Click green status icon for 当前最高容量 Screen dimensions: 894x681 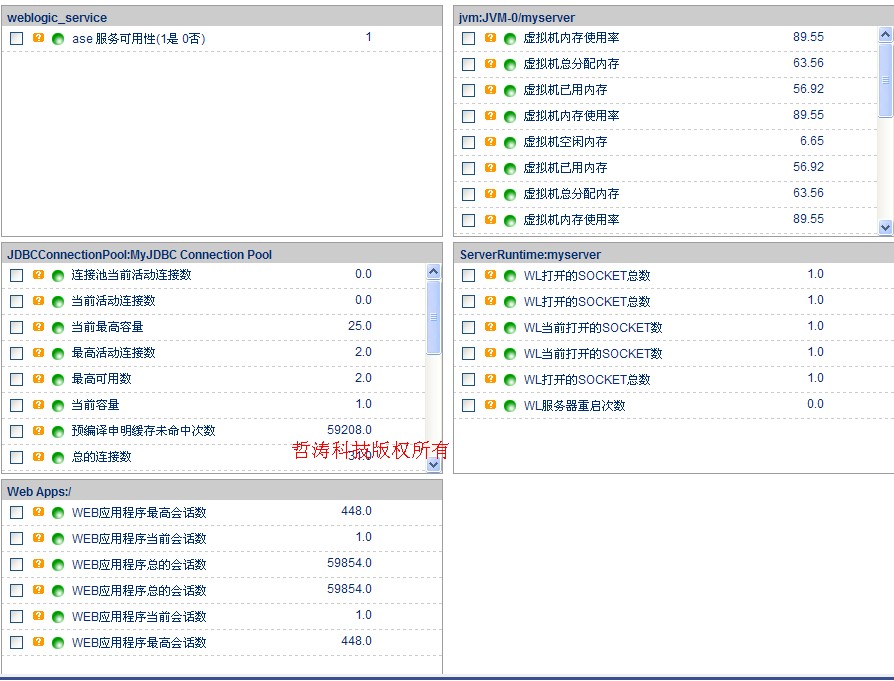[58, 327]
